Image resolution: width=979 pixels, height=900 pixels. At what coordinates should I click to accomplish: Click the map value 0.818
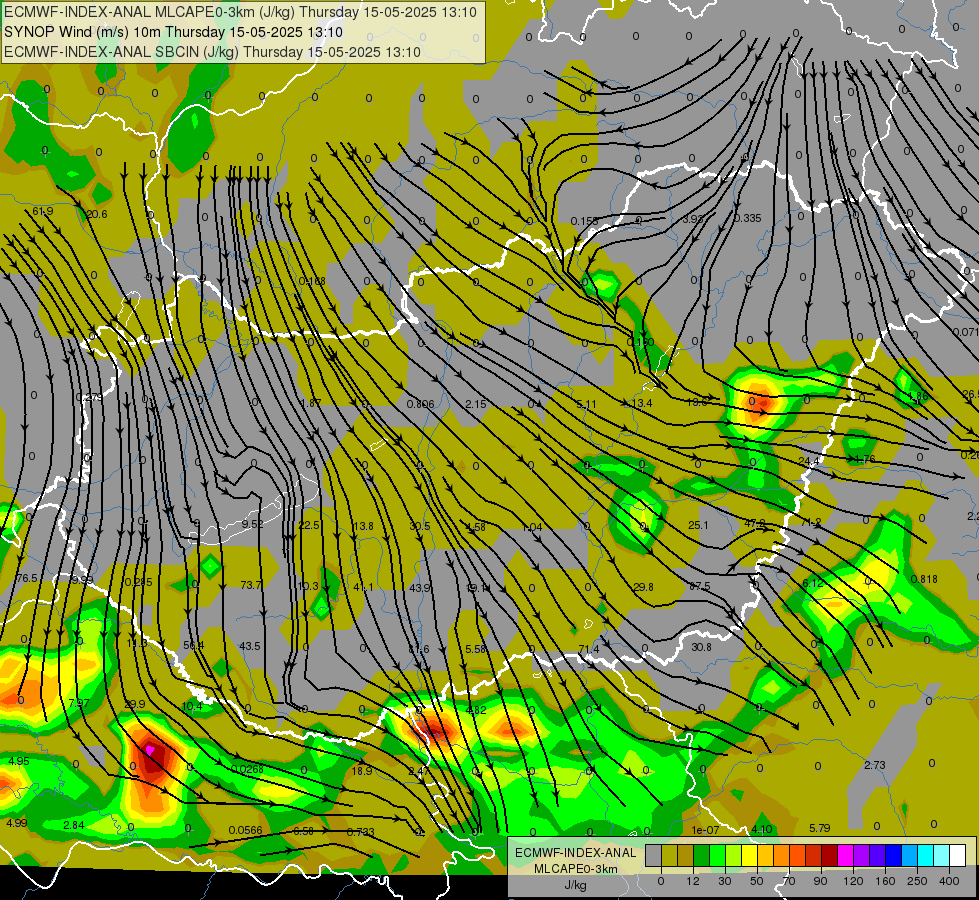click(924, 579)
